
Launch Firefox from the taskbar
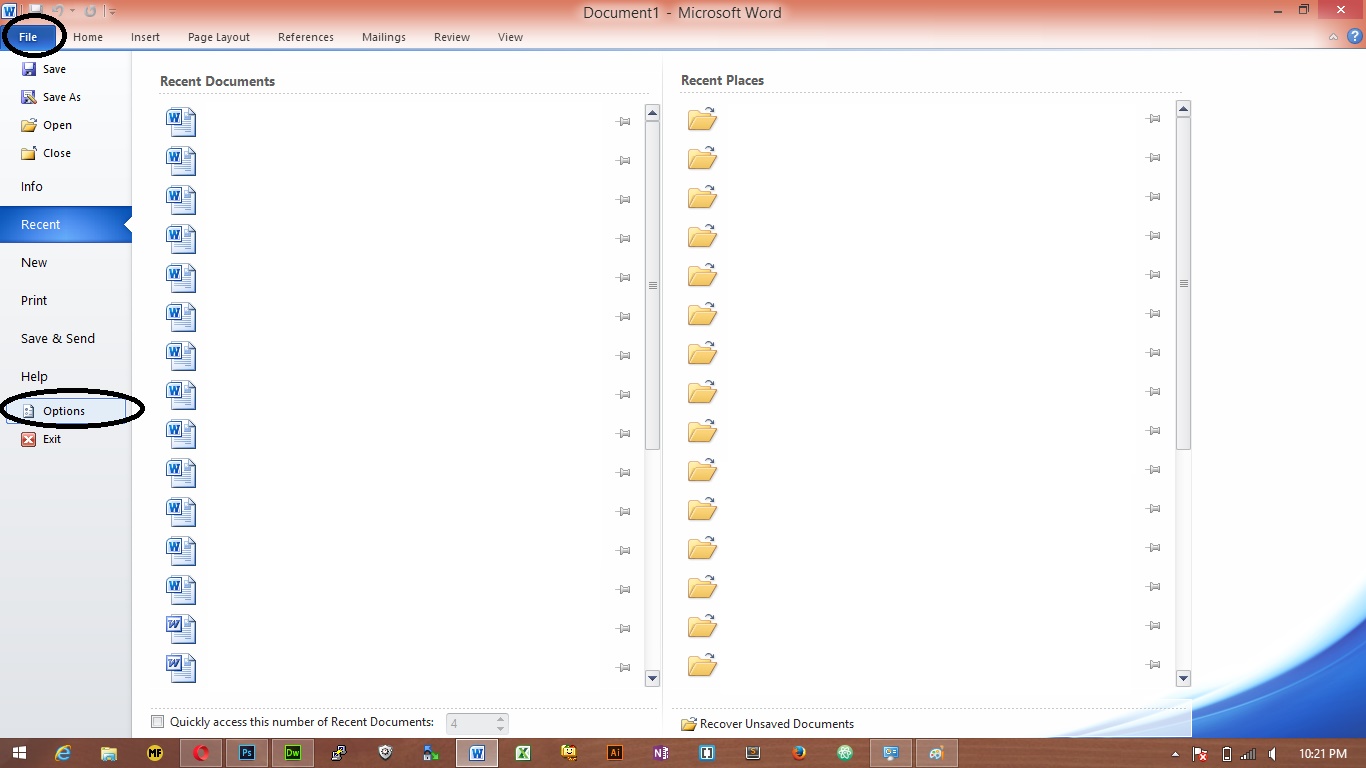[x=799, y=753]
